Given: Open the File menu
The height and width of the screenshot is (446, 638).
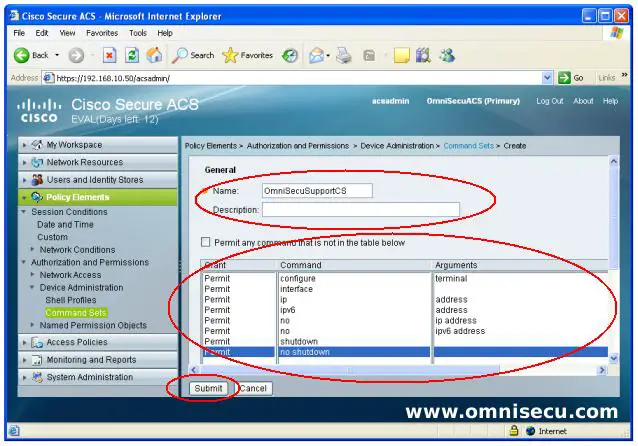Looking at the screenshot, I should click(x=19, y=33).
